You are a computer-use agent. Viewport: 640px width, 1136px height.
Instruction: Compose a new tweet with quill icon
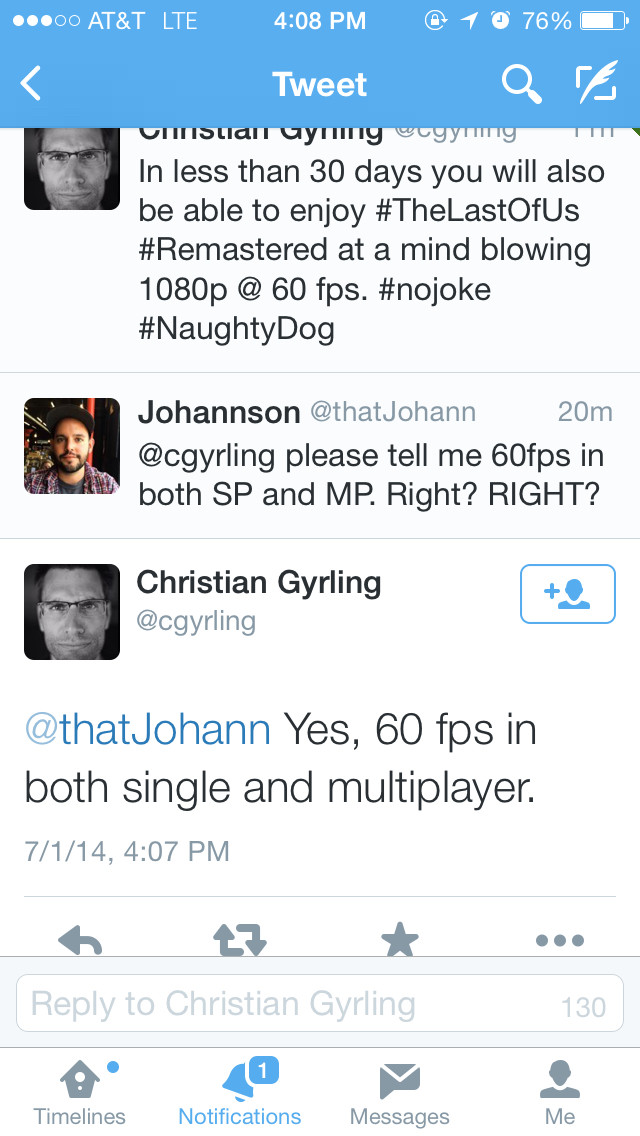coord(596,81)
